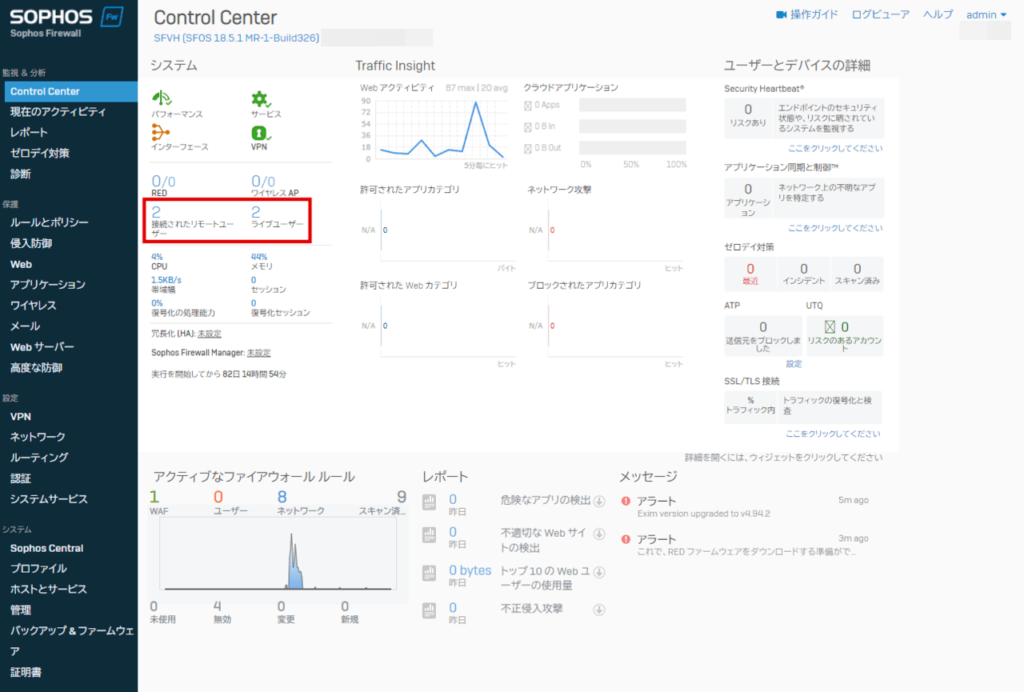
Task: Open 侵入防御 in the sidebar
Action: [31, 244]
